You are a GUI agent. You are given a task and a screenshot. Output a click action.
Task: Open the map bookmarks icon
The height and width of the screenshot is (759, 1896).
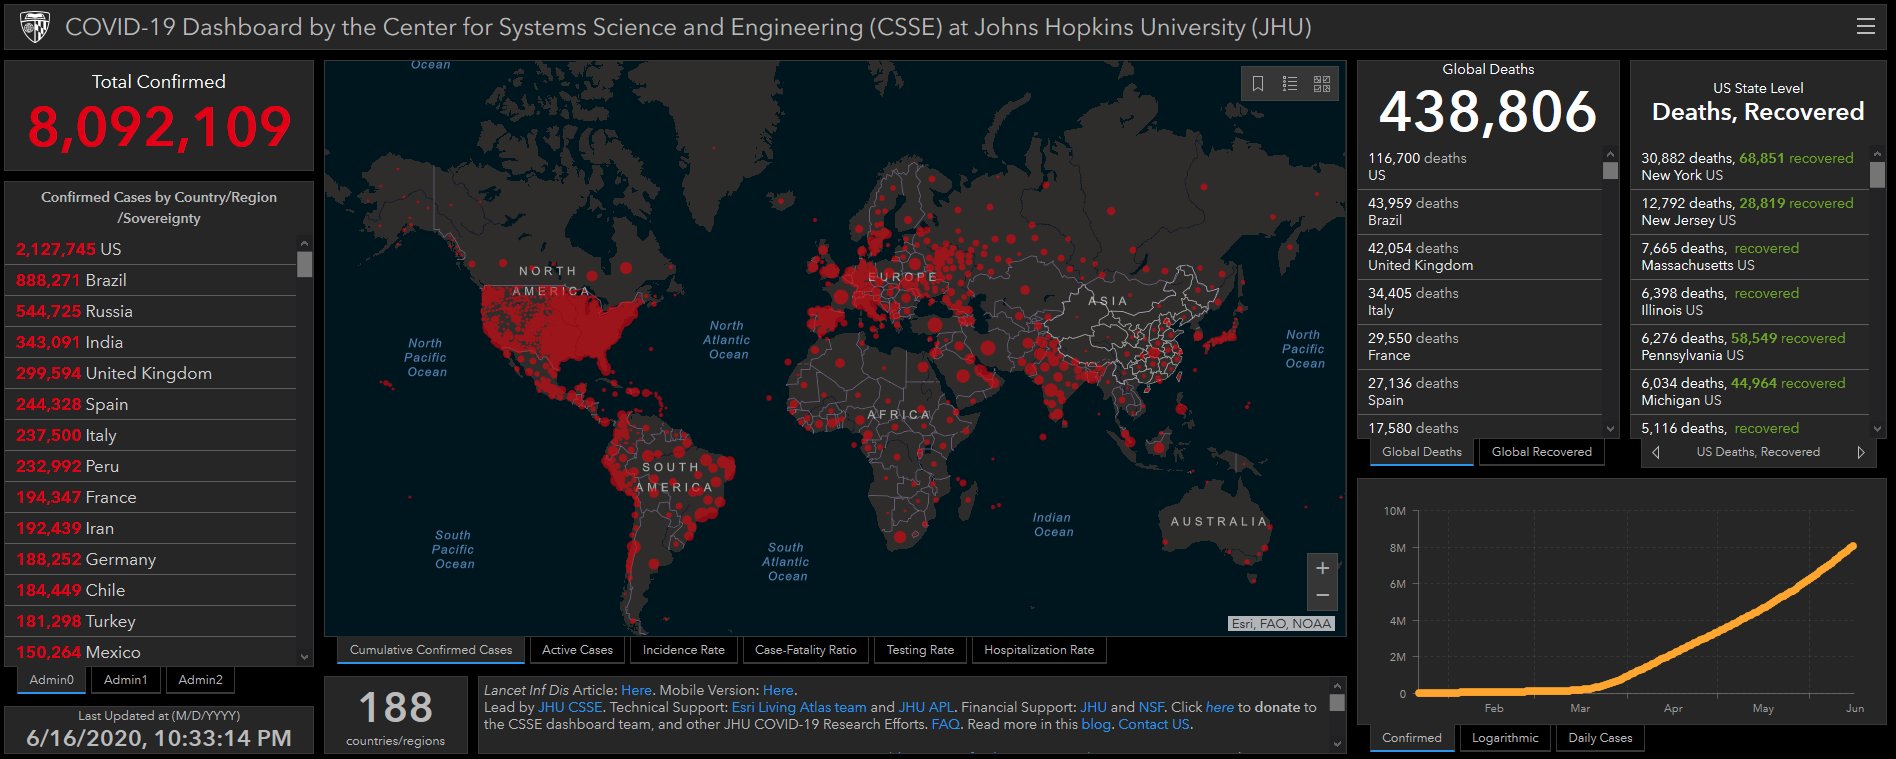tap(1258, 84)
